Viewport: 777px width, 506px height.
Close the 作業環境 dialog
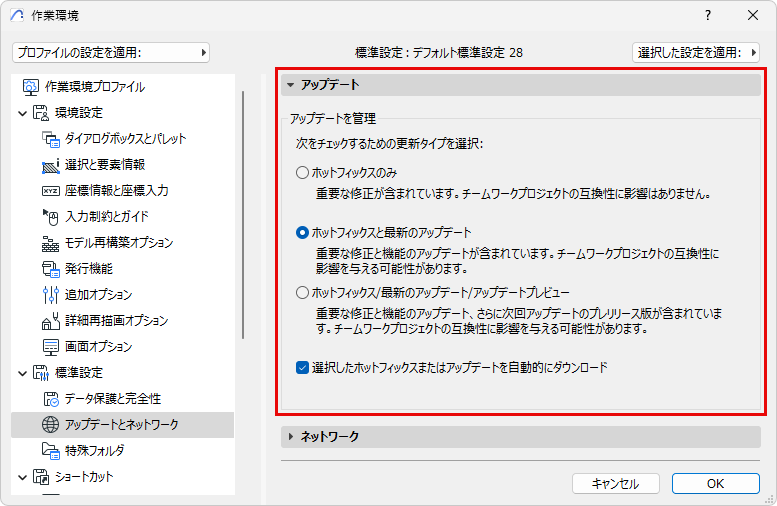pos(753,15)
